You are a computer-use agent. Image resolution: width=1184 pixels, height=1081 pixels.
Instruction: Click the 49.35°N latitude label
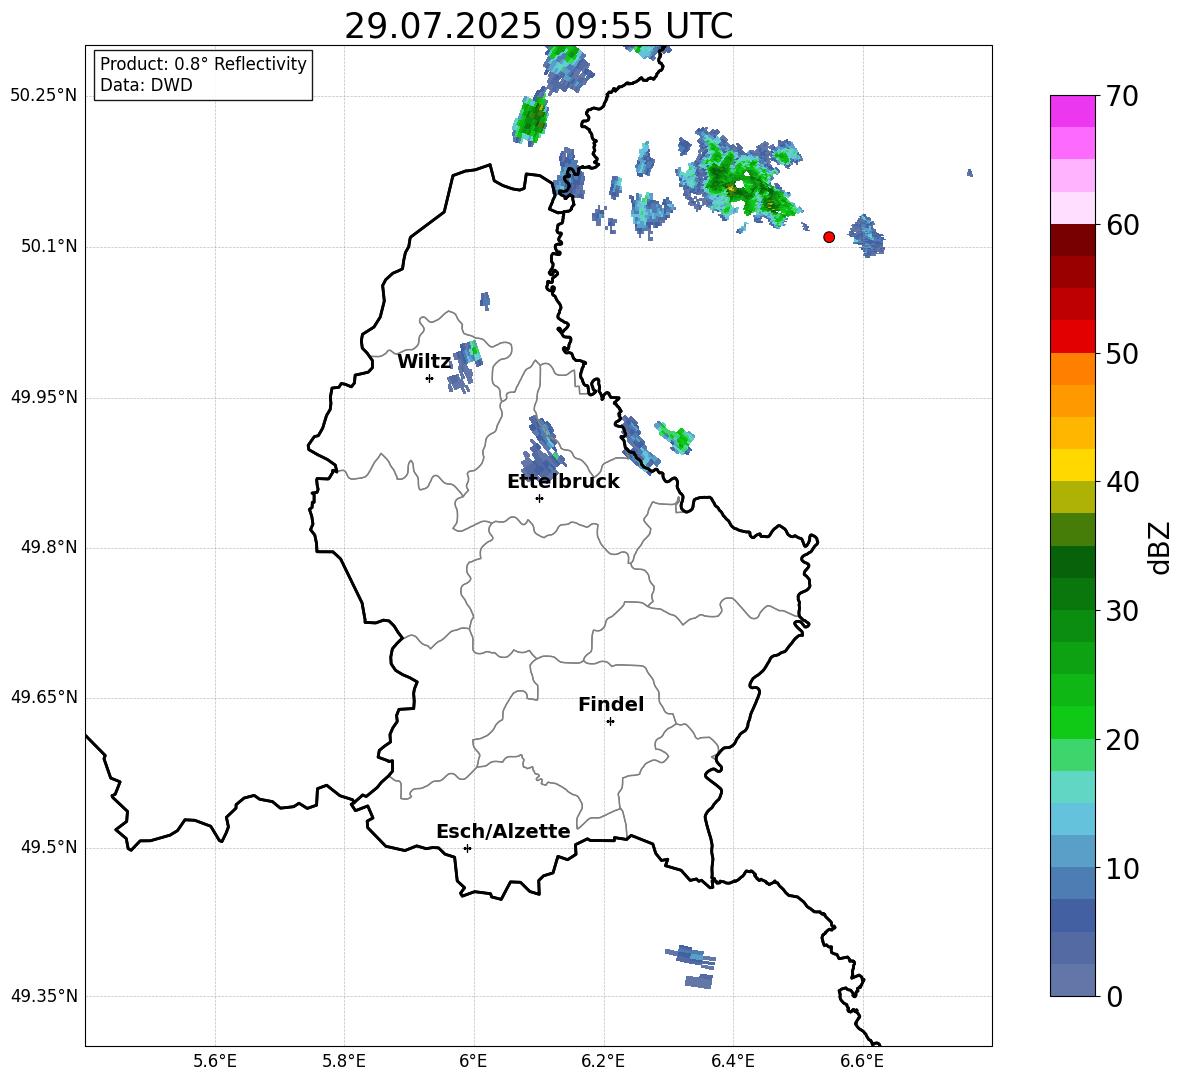44,996
